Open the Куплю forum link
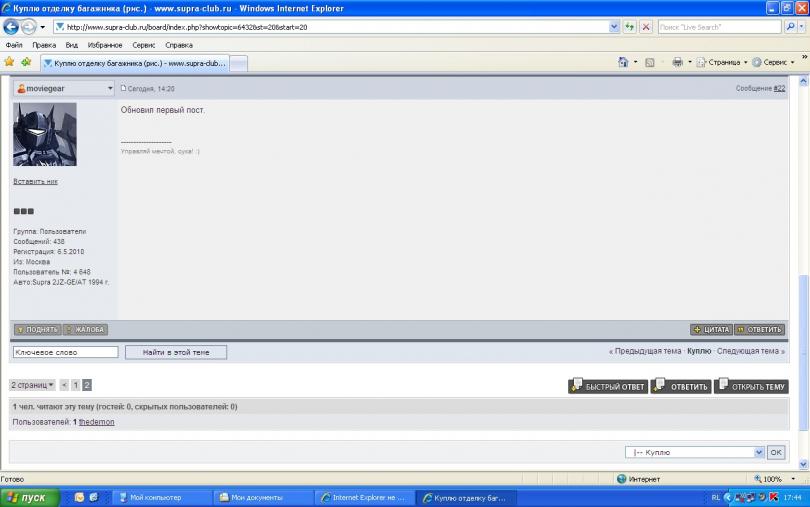810x507 pixels. [699, 351]
